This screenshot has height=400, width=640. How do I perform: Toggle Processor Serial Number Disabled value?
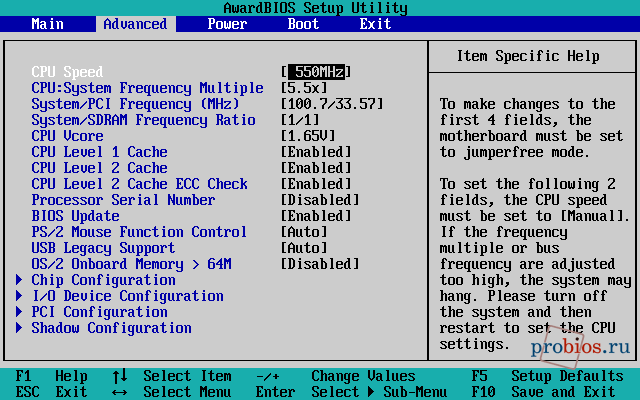tap(320, 200)
